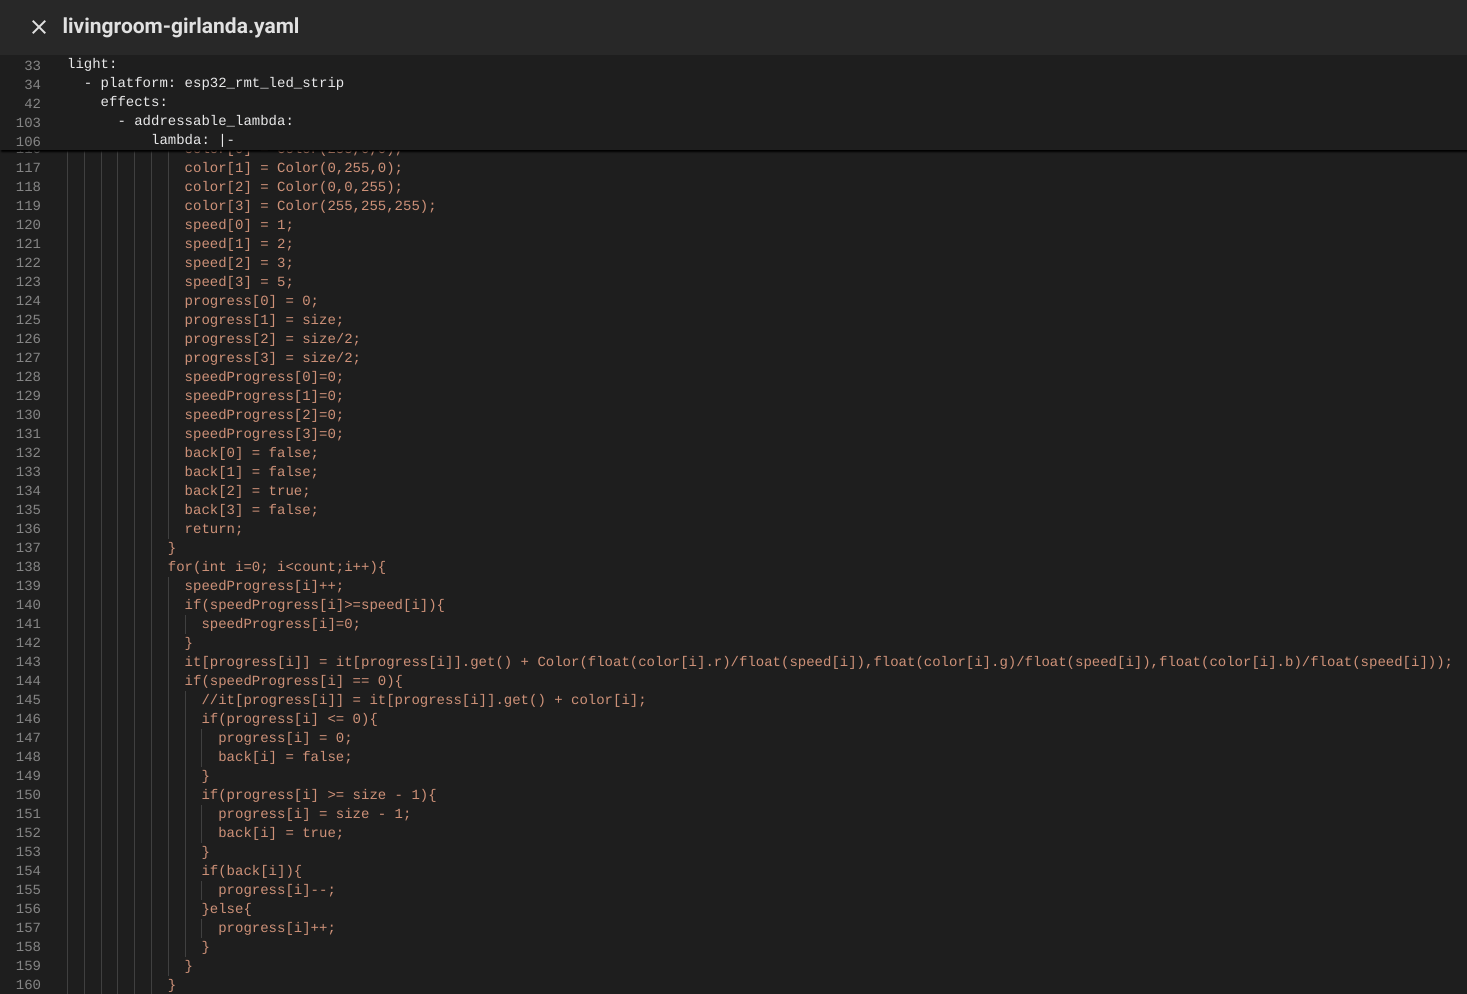Click line number 138 in gutter
This screenshot has width=1467, height=994.
tap(29, 567)
